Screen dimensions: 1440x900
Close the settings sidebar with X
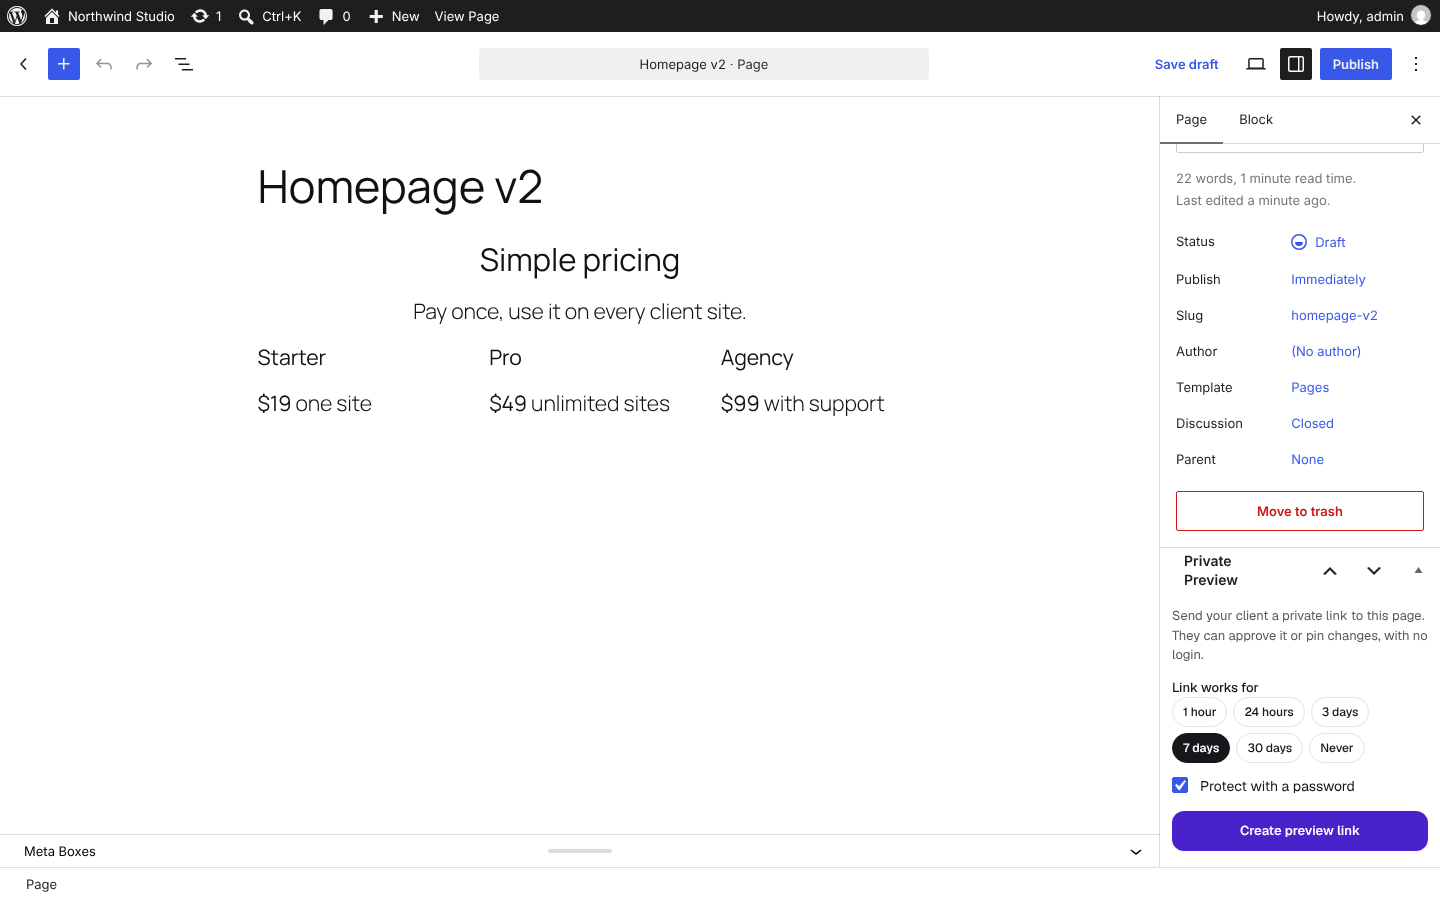point(1416,120)
